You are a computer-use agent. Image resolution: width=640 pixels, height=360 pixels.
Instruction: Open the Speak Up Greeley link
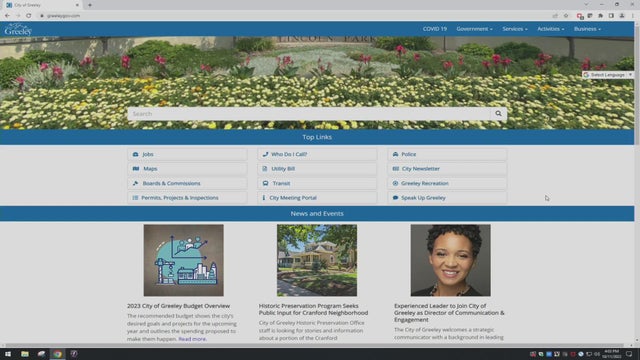(x=447, y=198)
